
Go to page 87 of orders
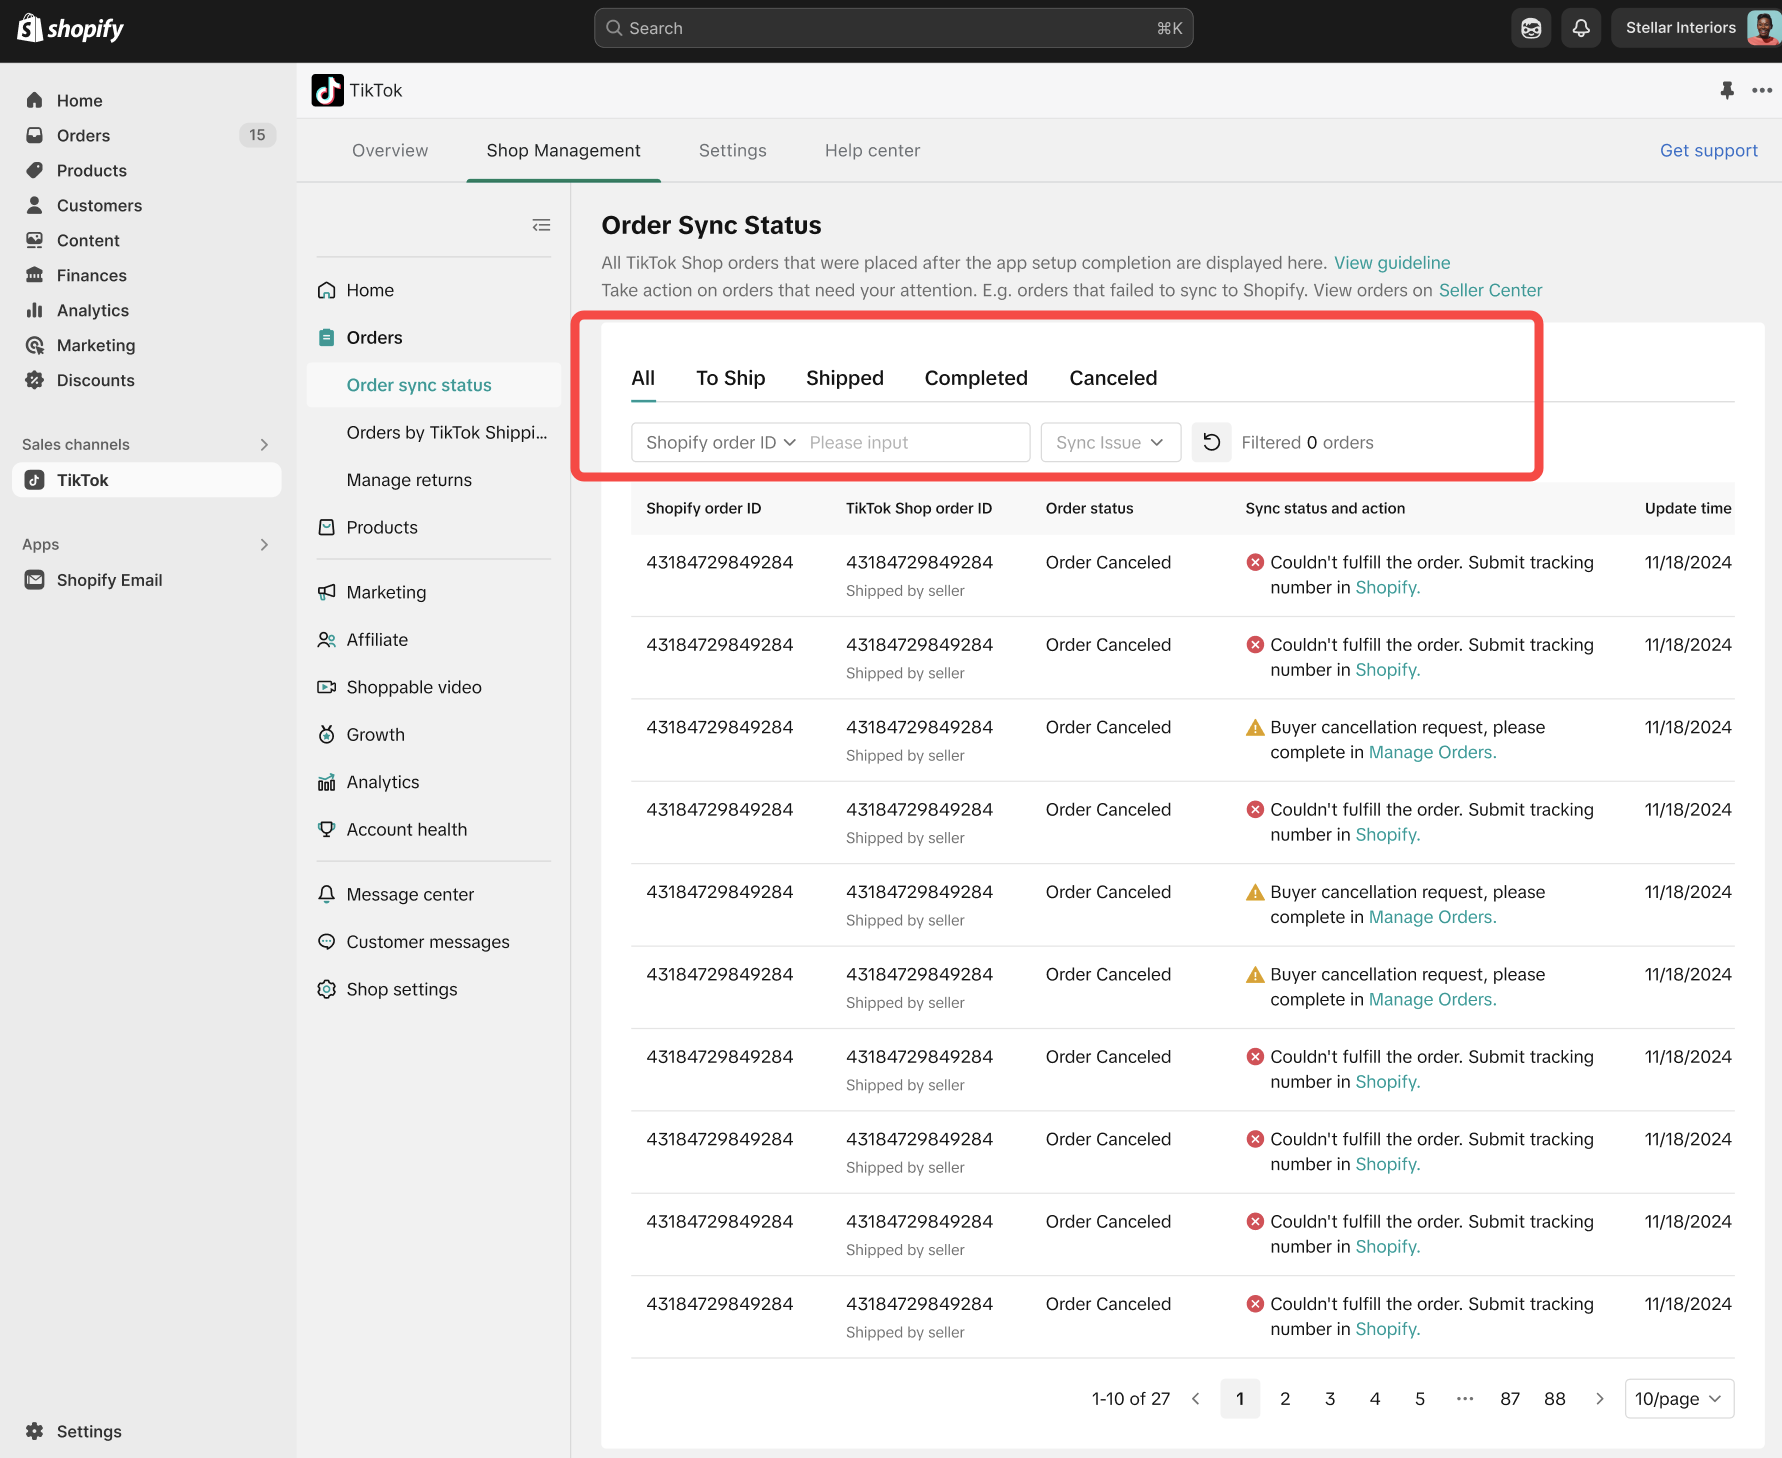[1510, 1399]
